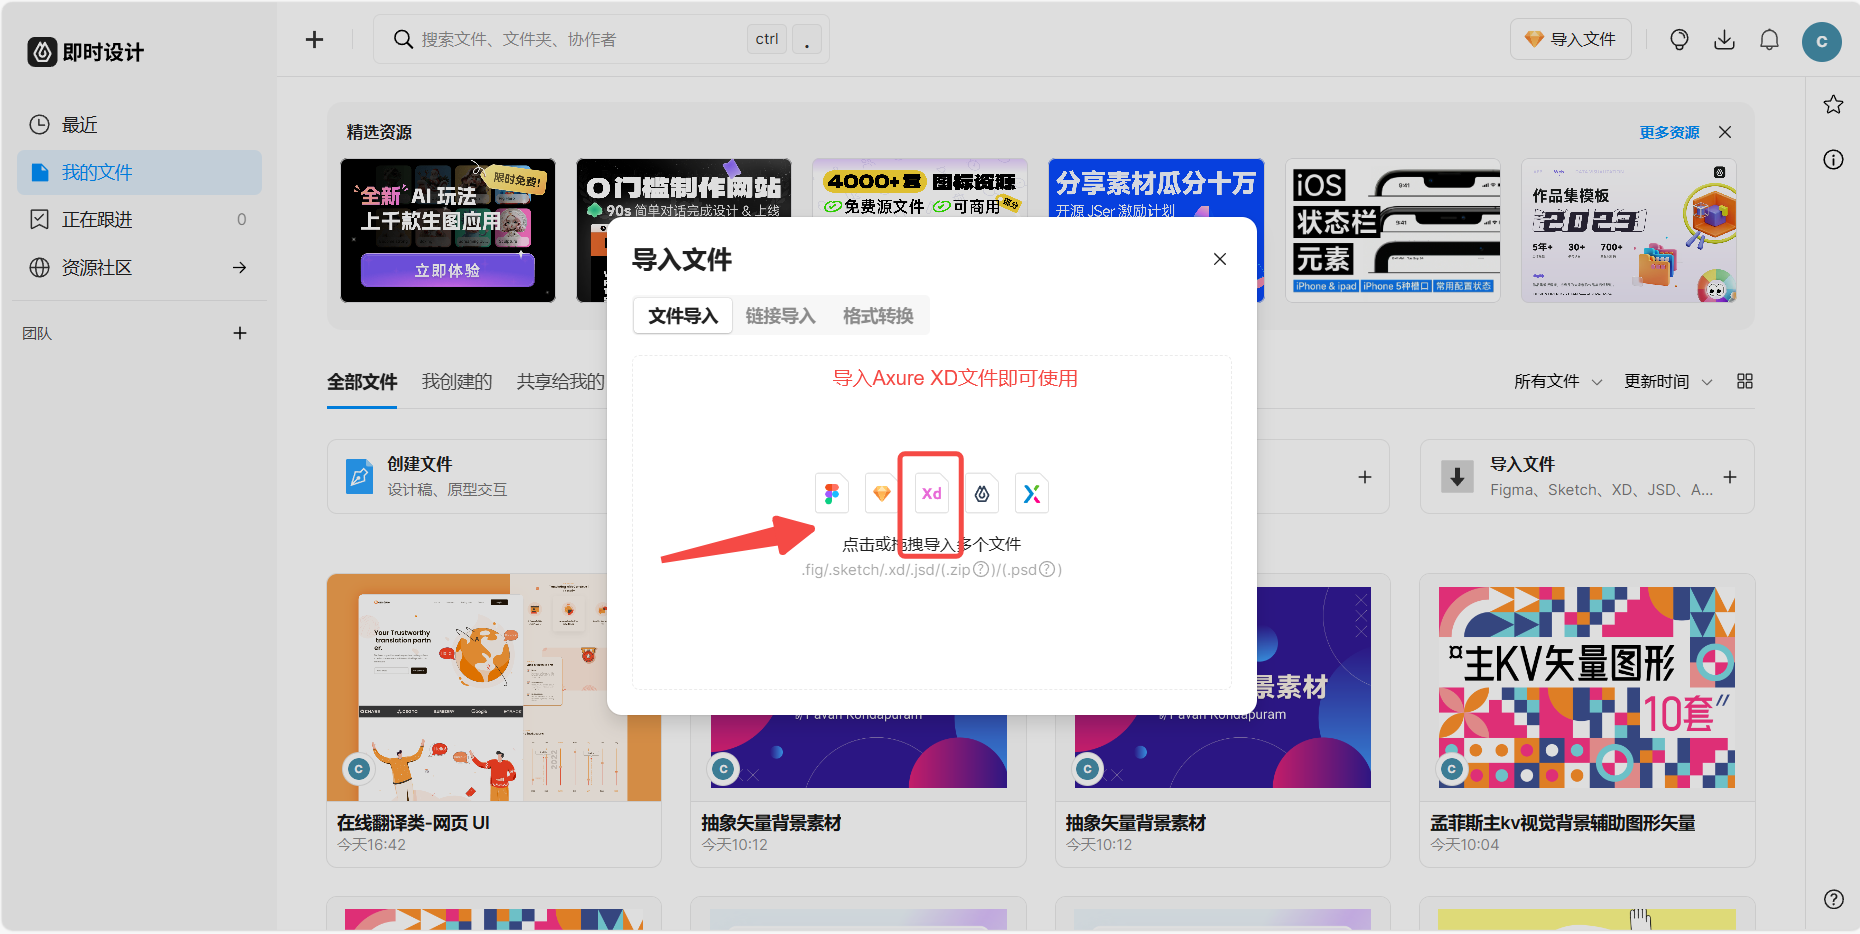1860x934 pixels.
Task: Open the iOS 状态栏元素 resource thumbnail
Action: tap(1393, 230)
